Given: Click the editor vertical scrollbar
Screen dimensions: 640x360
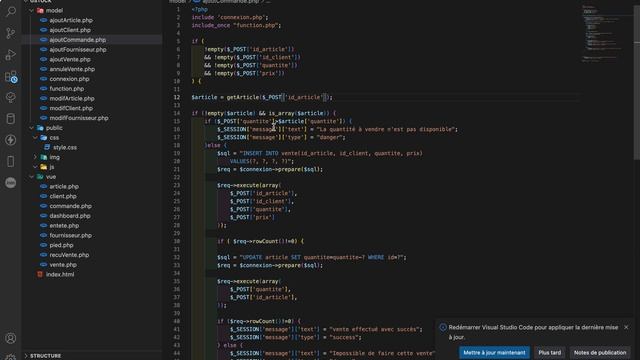Looking at the screenshot, I should 637,82.
